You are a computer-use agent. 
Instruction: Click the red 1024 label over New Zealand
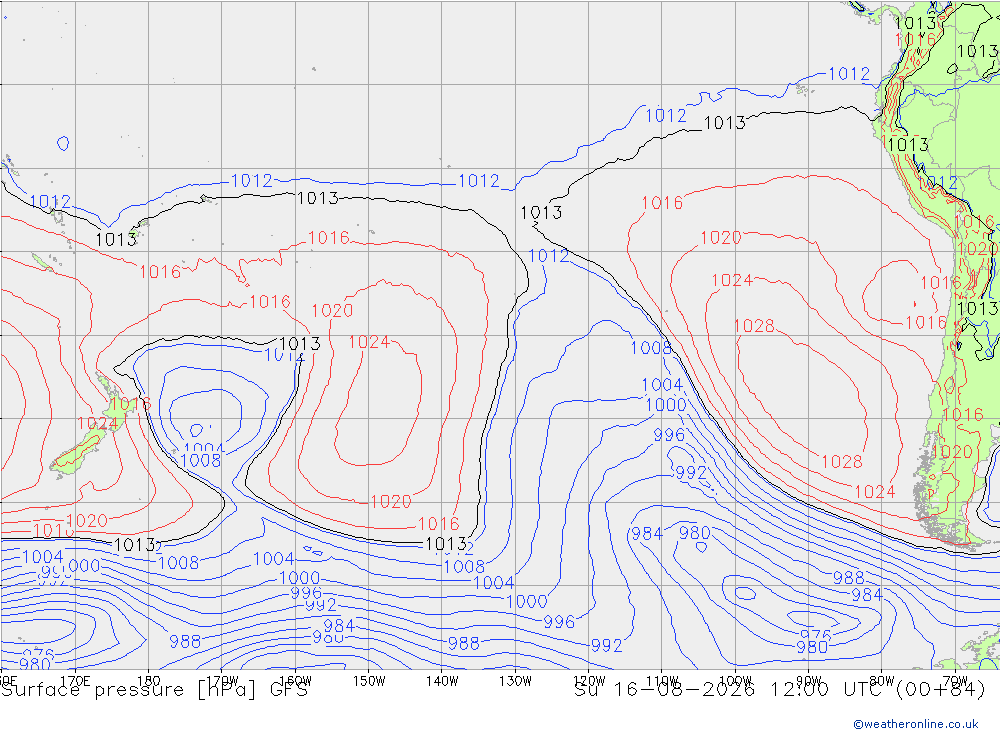point(97,423)
